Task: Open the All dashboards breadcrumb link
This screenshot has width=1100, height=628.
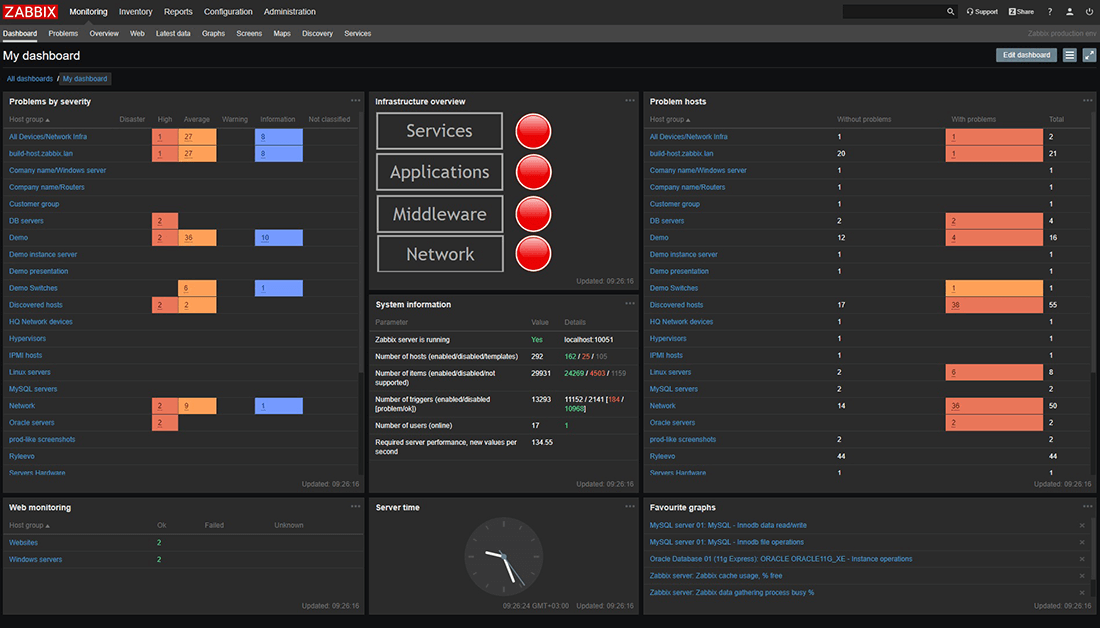Action: pos(29,78)
